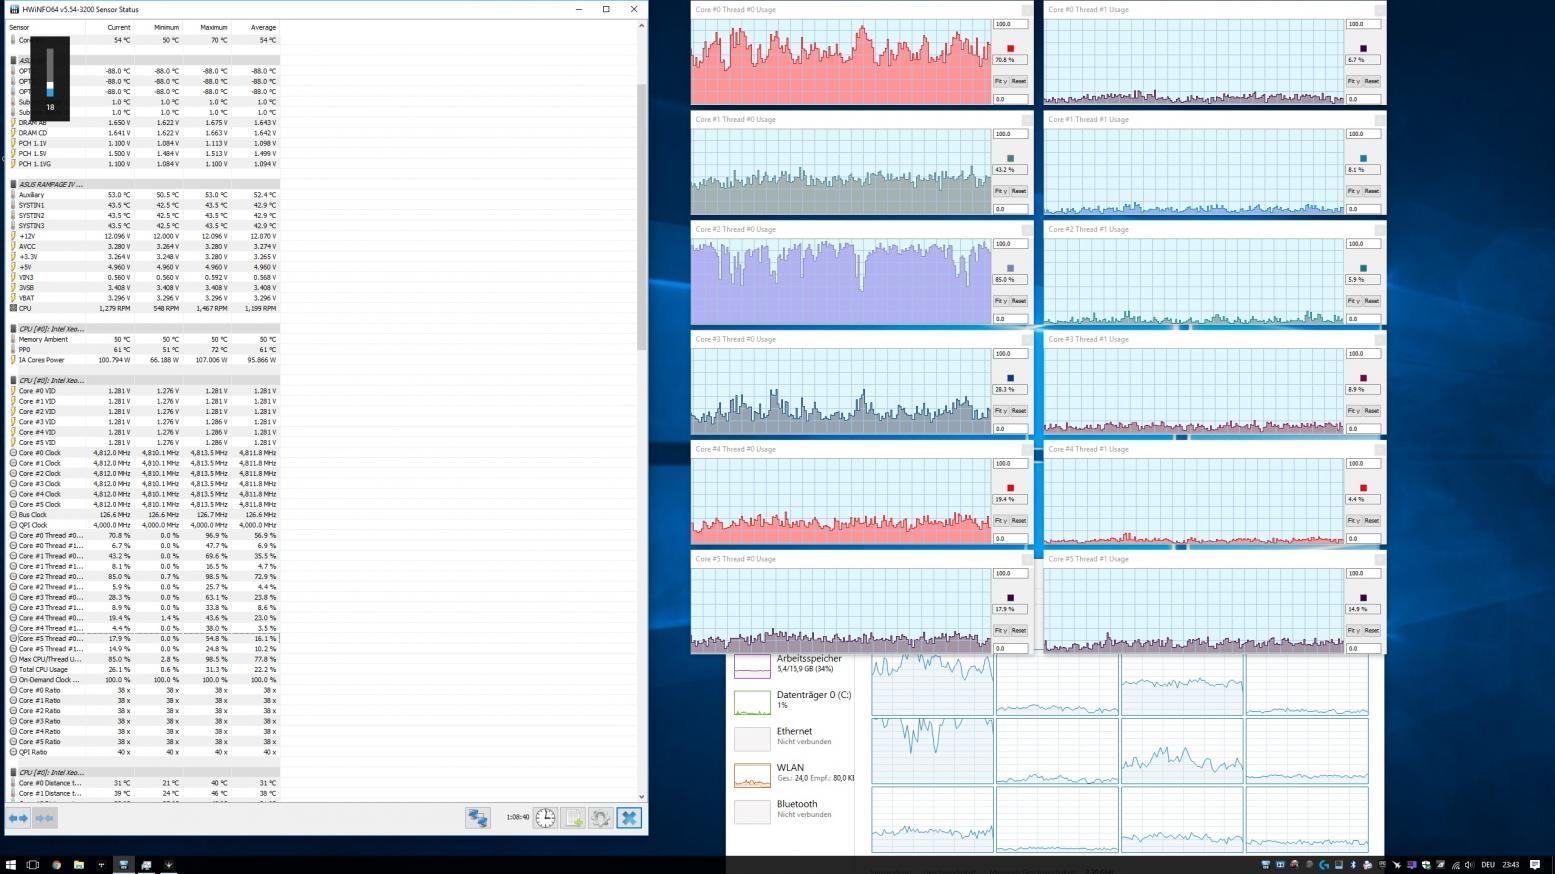Open Task View on the taskbar
The height and width of the screenshot is (874, 1555).
[33, 864]
